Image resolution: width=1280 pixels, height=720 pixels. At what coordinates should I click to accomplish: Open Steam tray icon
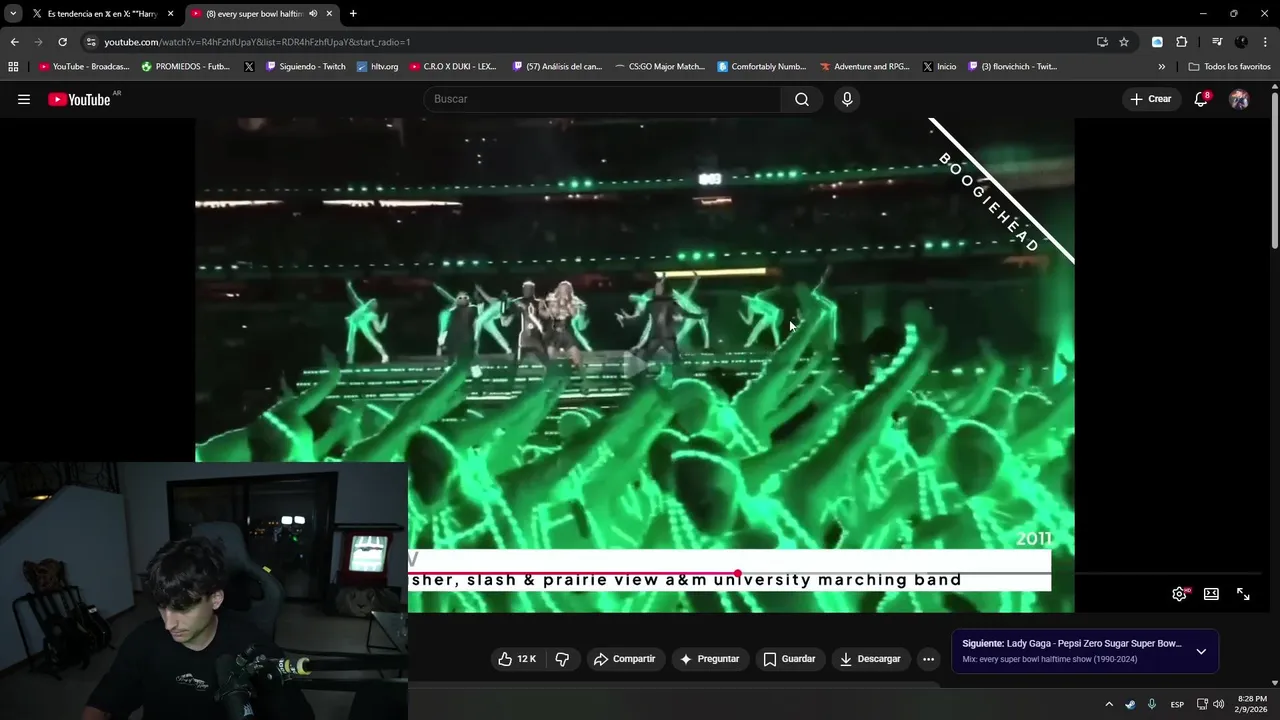tap(1130, 704)
